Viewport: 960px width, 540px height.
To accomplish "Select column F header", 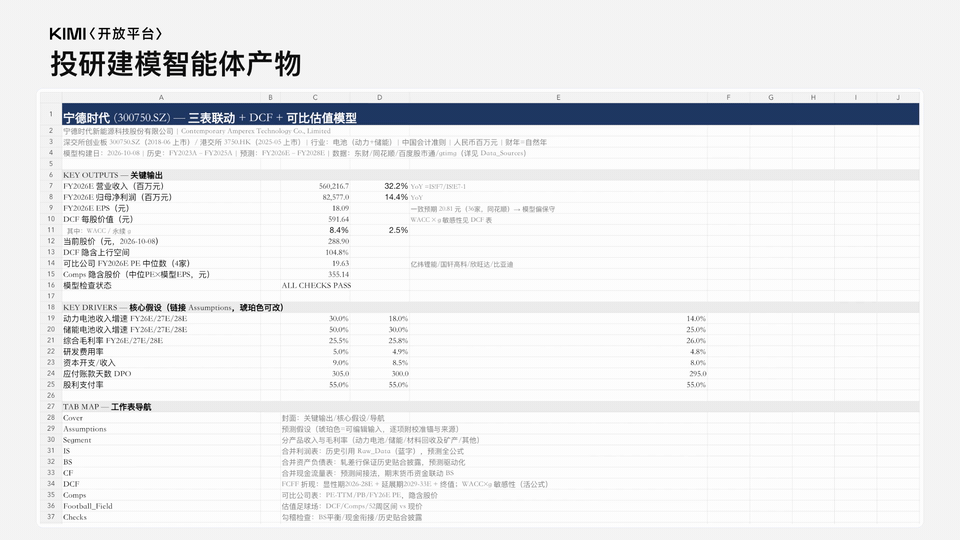I will tap(728, 97).
